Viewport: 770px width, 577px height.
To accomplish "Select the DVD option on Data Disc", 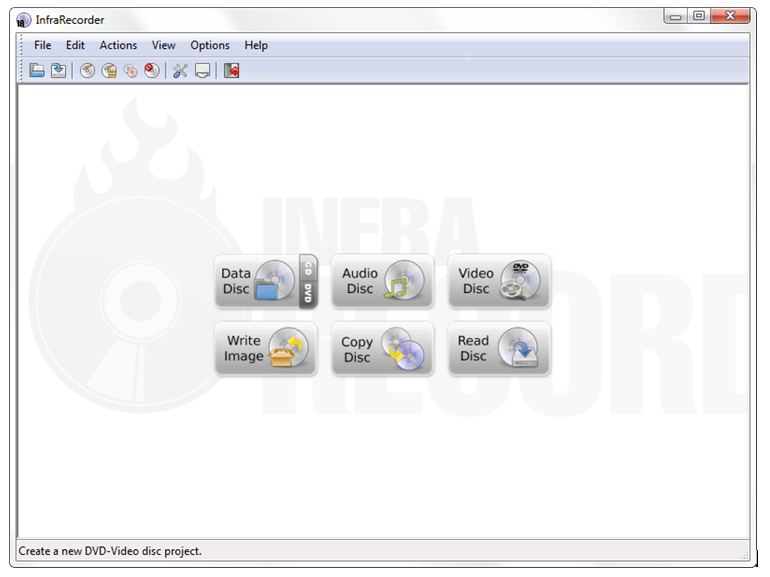I will pos(308,294).
